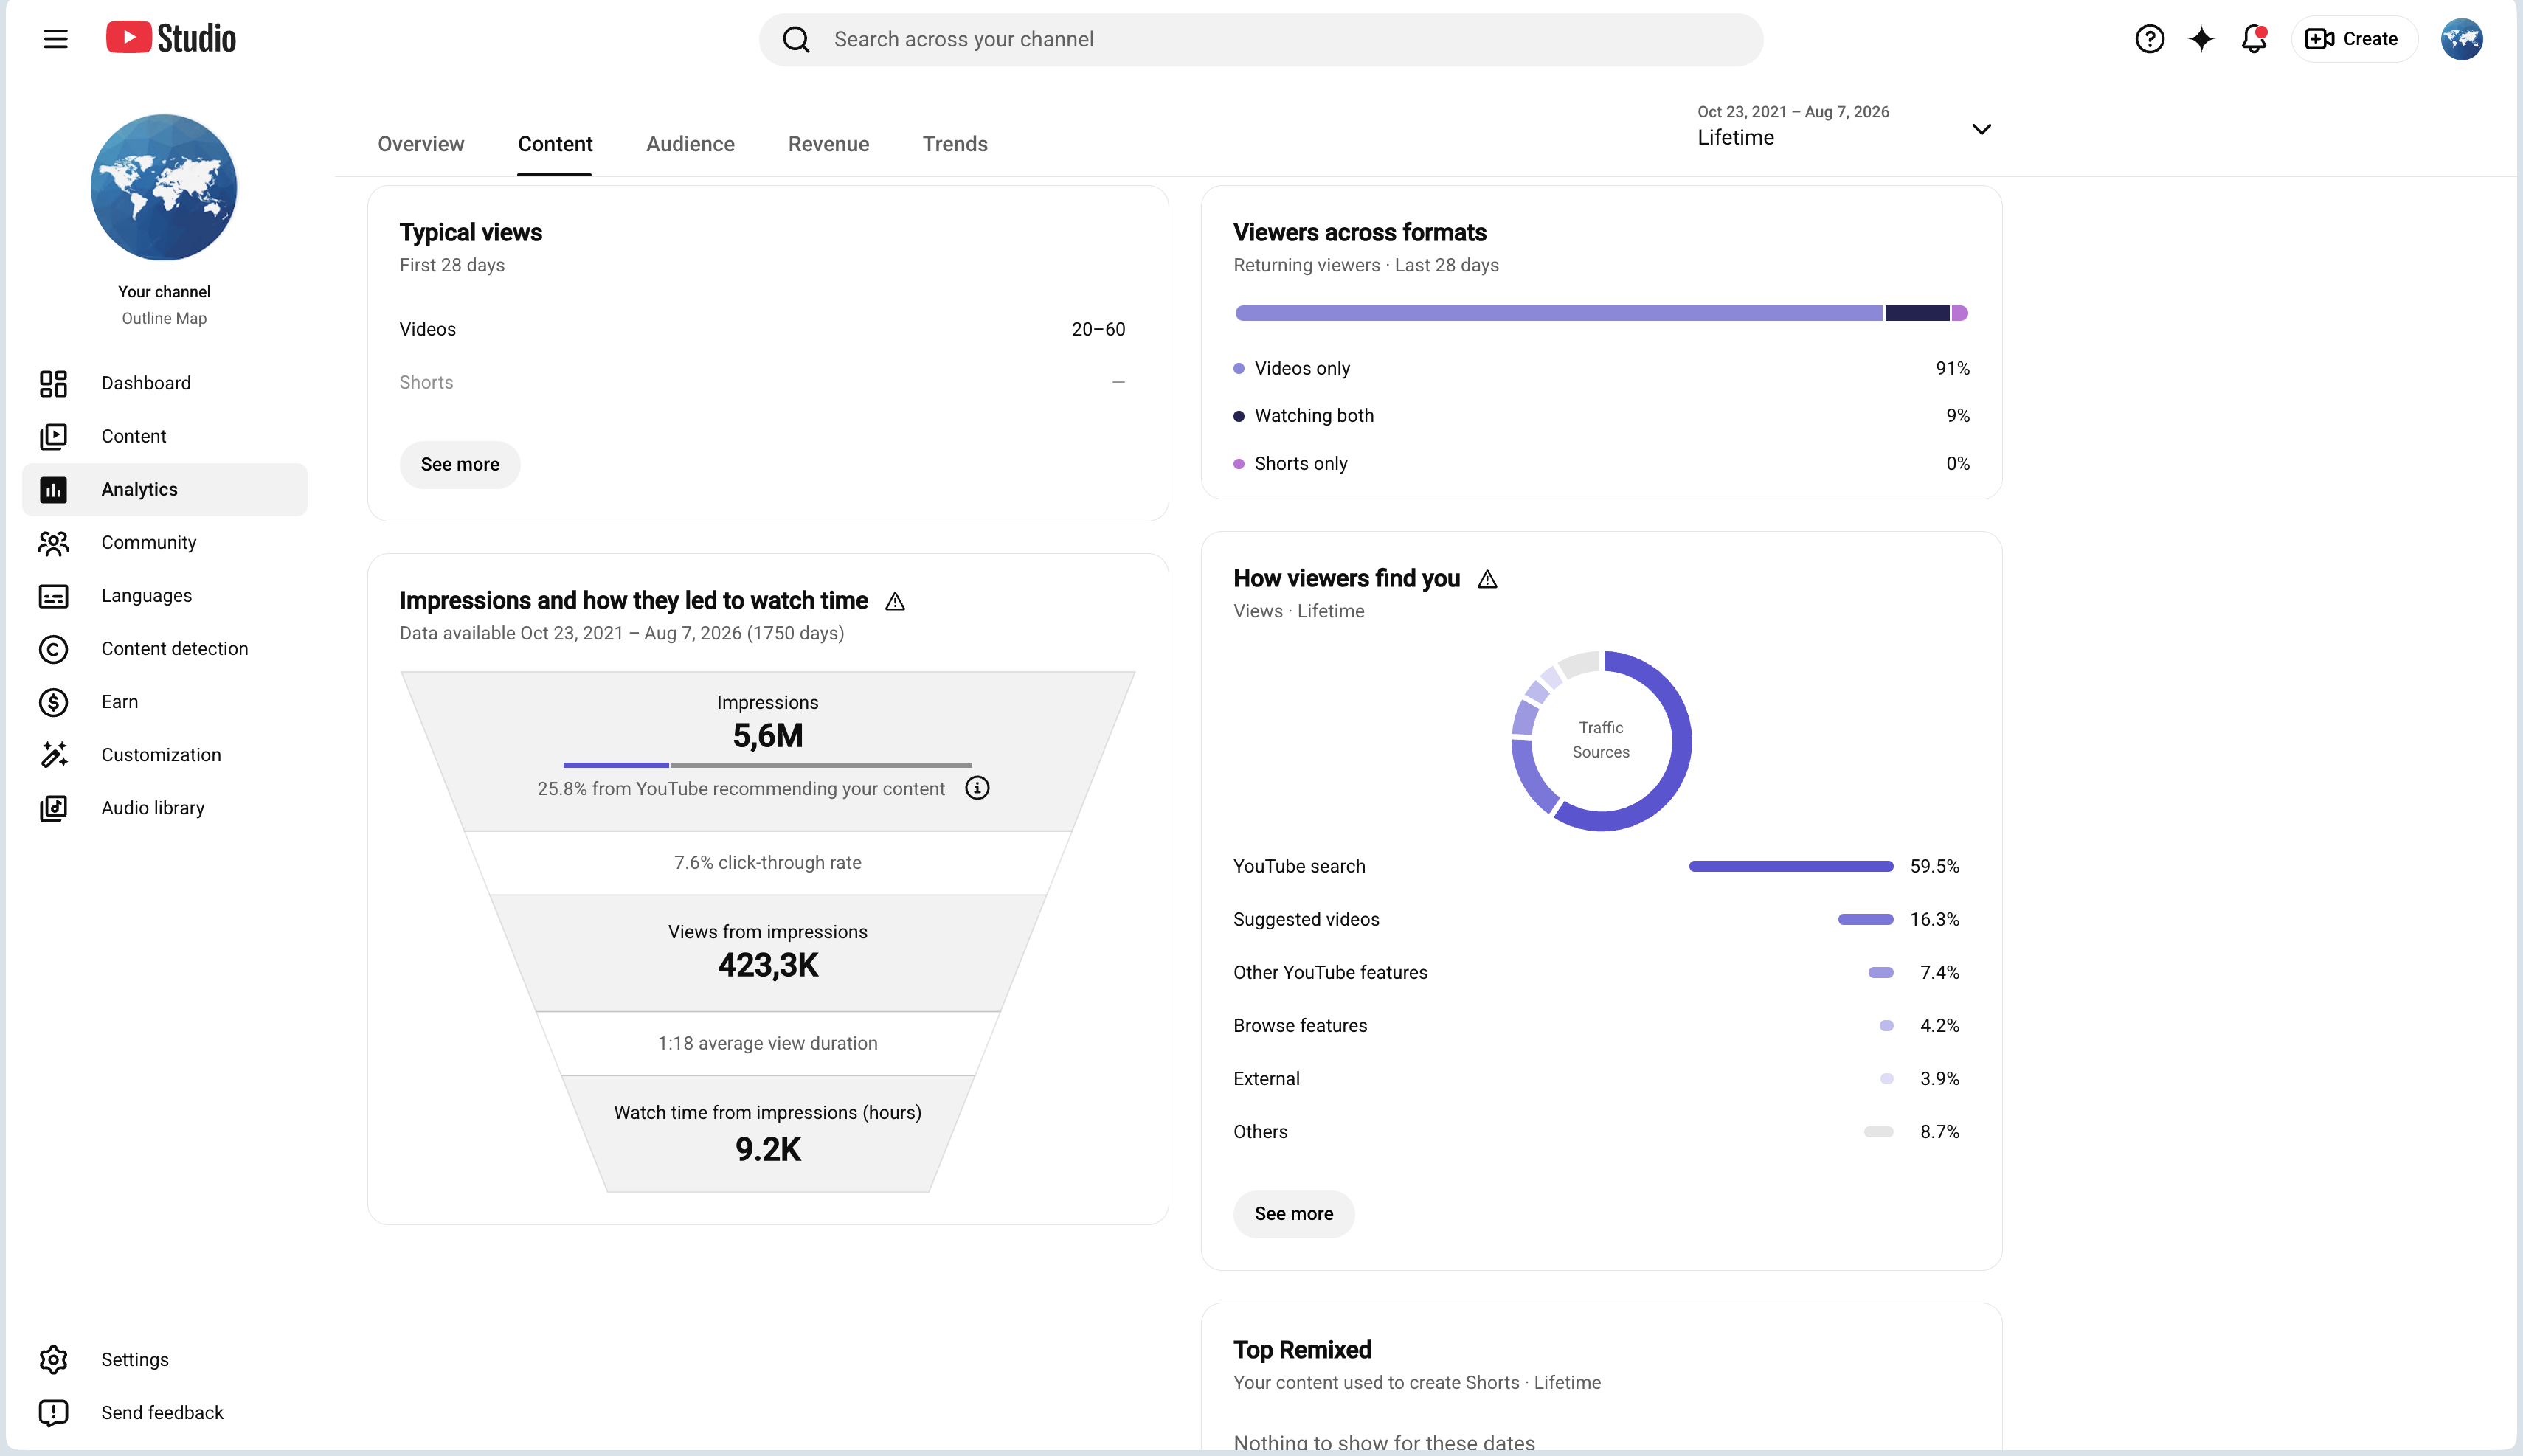Click the Search across your channel field

point(1260,39)
